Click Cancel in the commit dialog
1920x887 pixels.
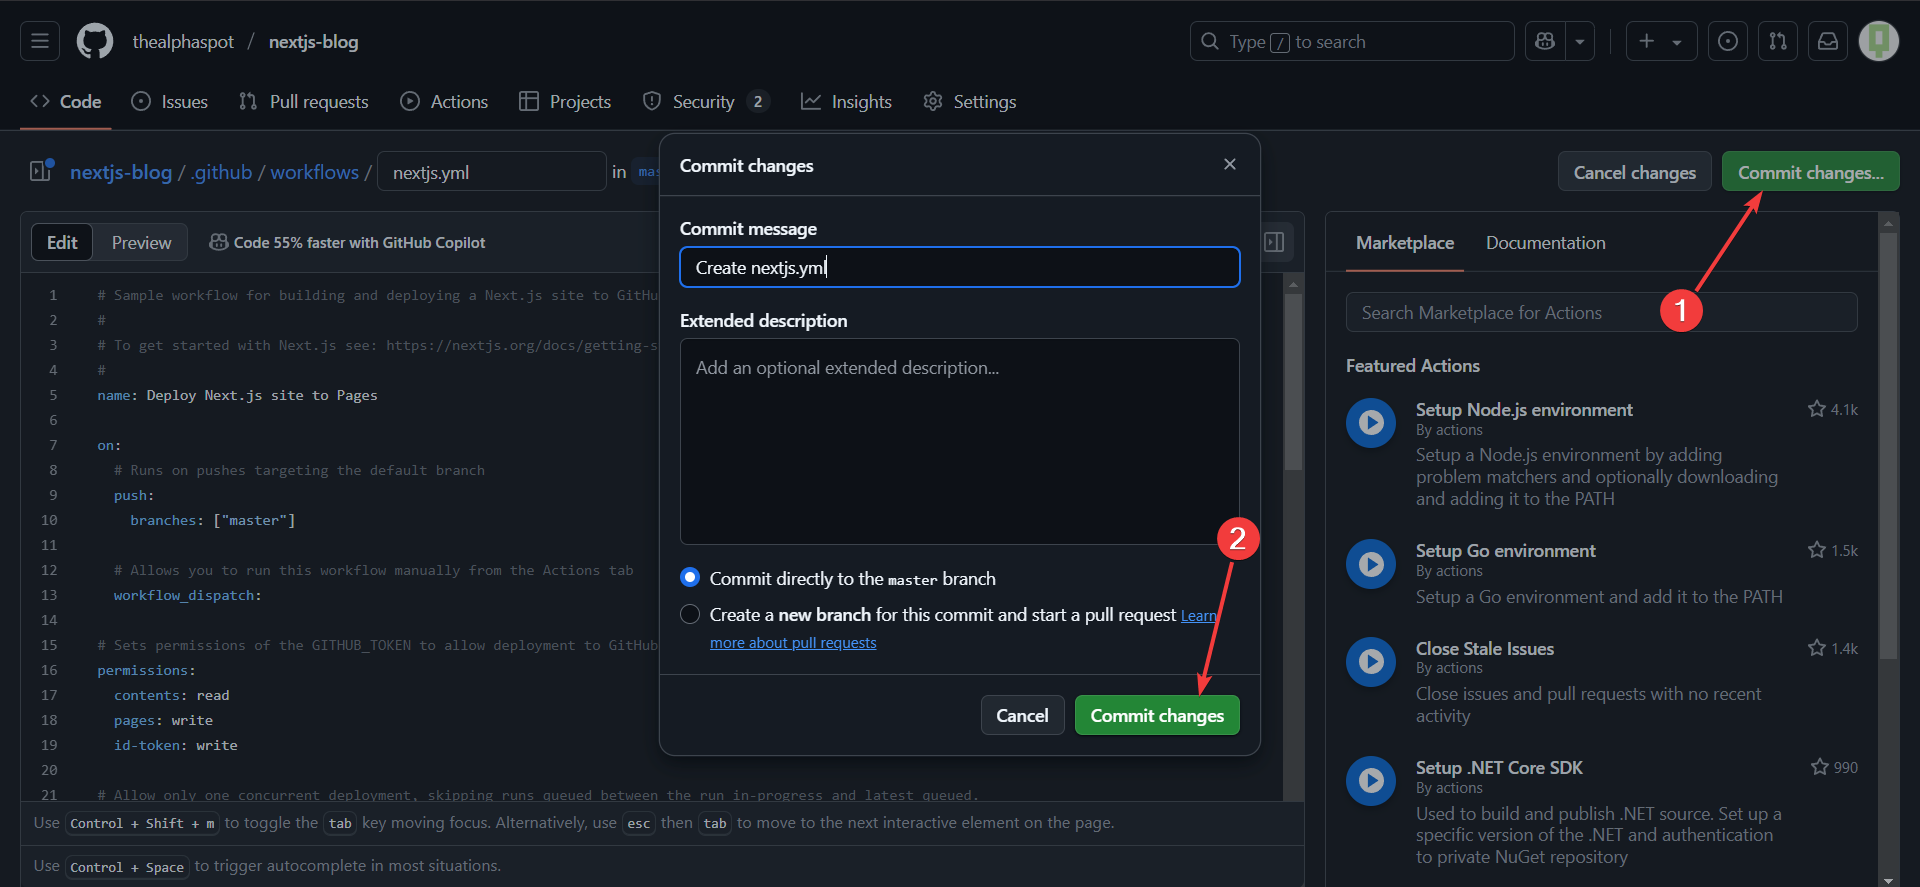coord(1022,715)
